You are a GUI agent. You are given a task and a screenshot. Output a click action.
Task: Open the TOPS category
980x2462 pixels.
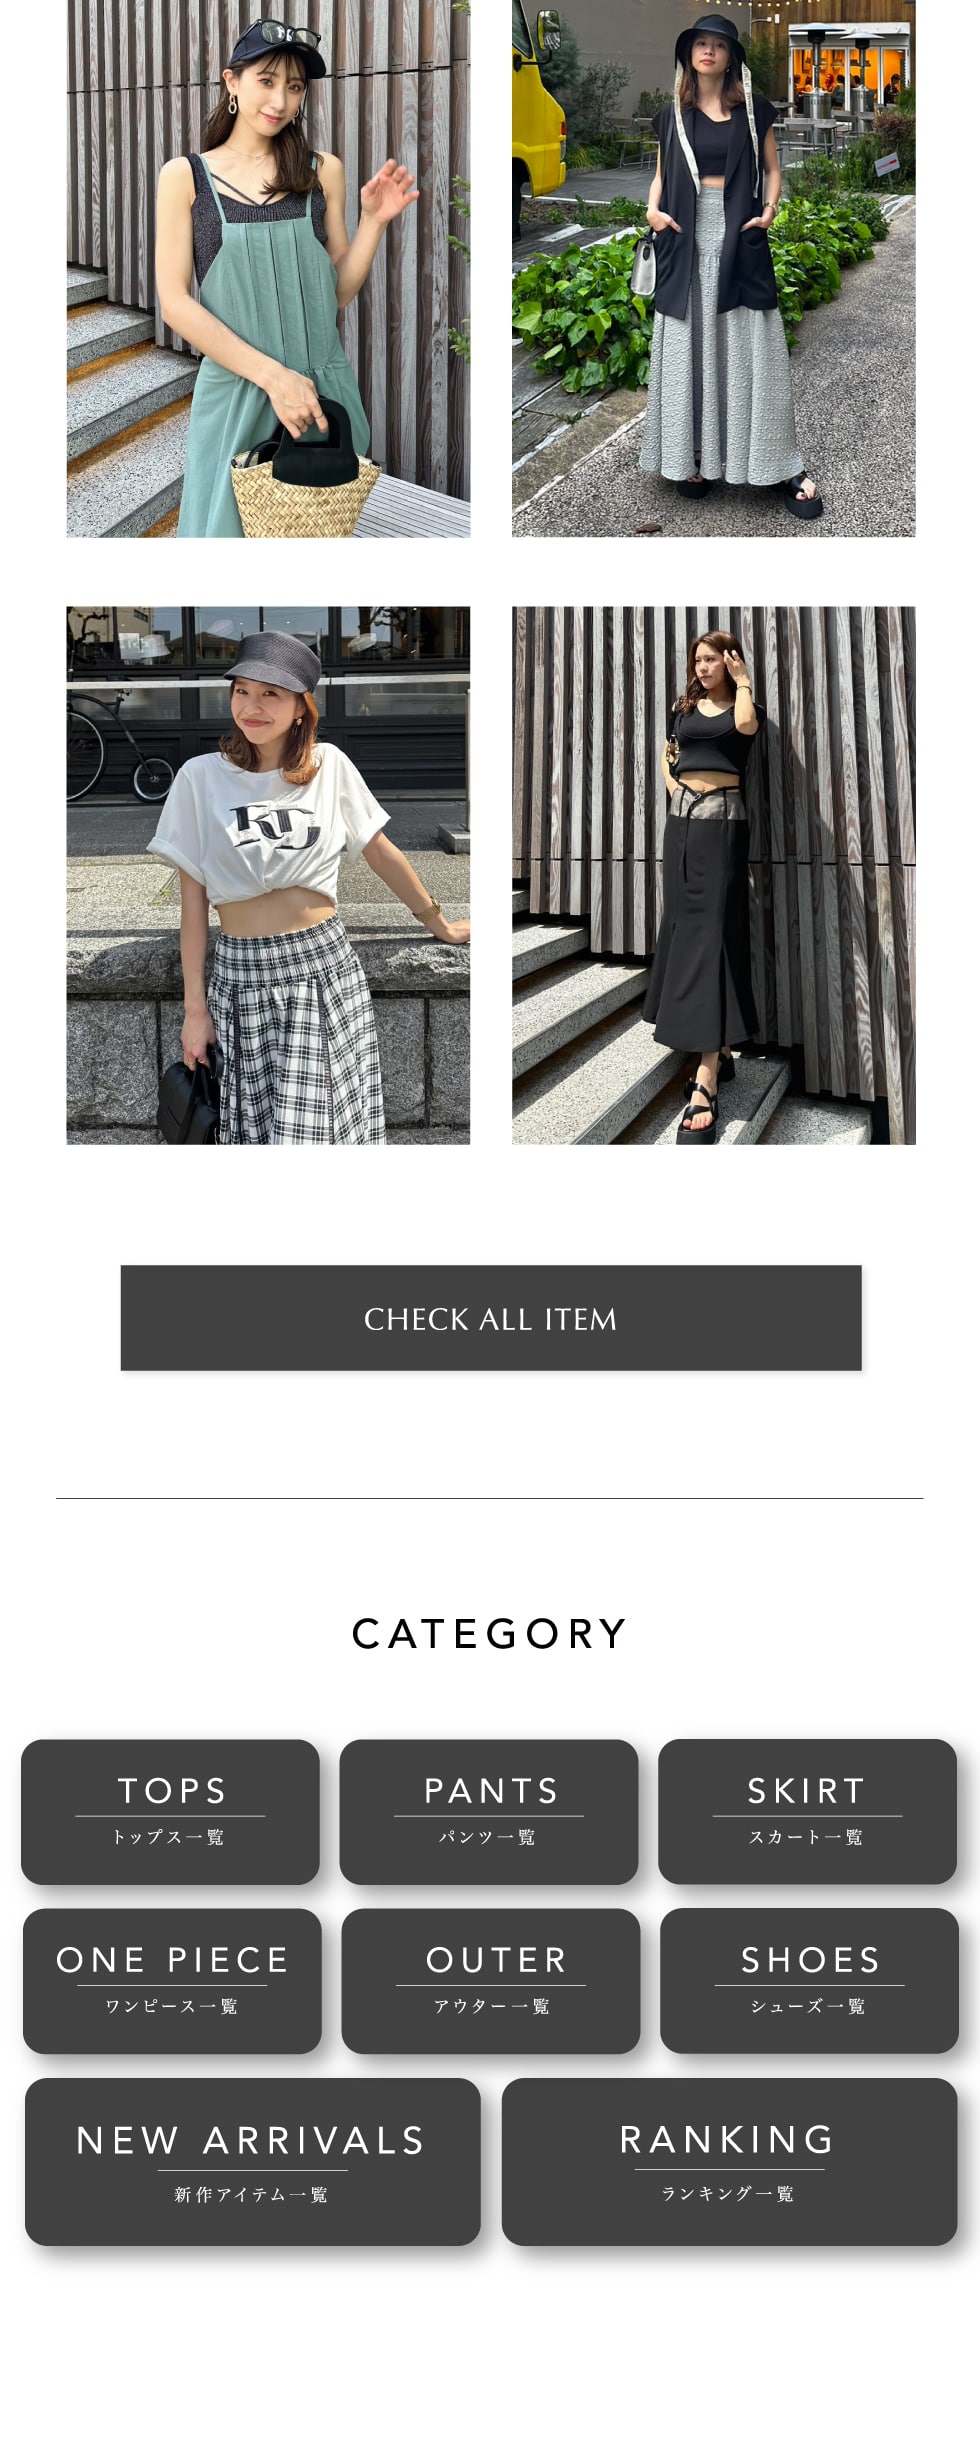pos(170,1812)
